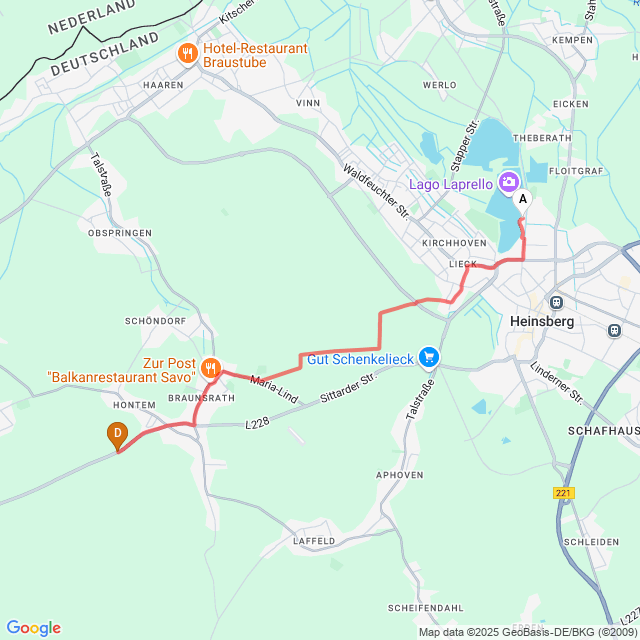Click the Obspringen village label
This screenshot has height=640, width=640.
pyautogui.click(x=120, y=233)
